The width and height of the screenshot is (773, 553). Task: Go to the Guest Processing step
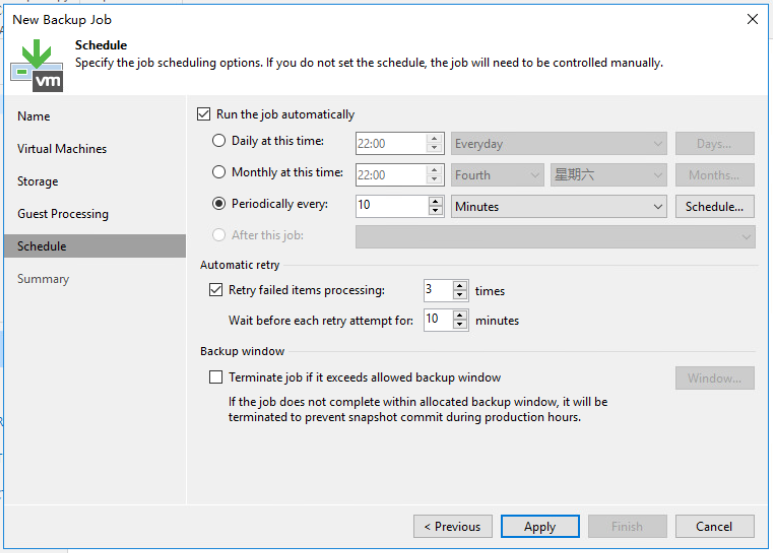[x=63, y=214]
